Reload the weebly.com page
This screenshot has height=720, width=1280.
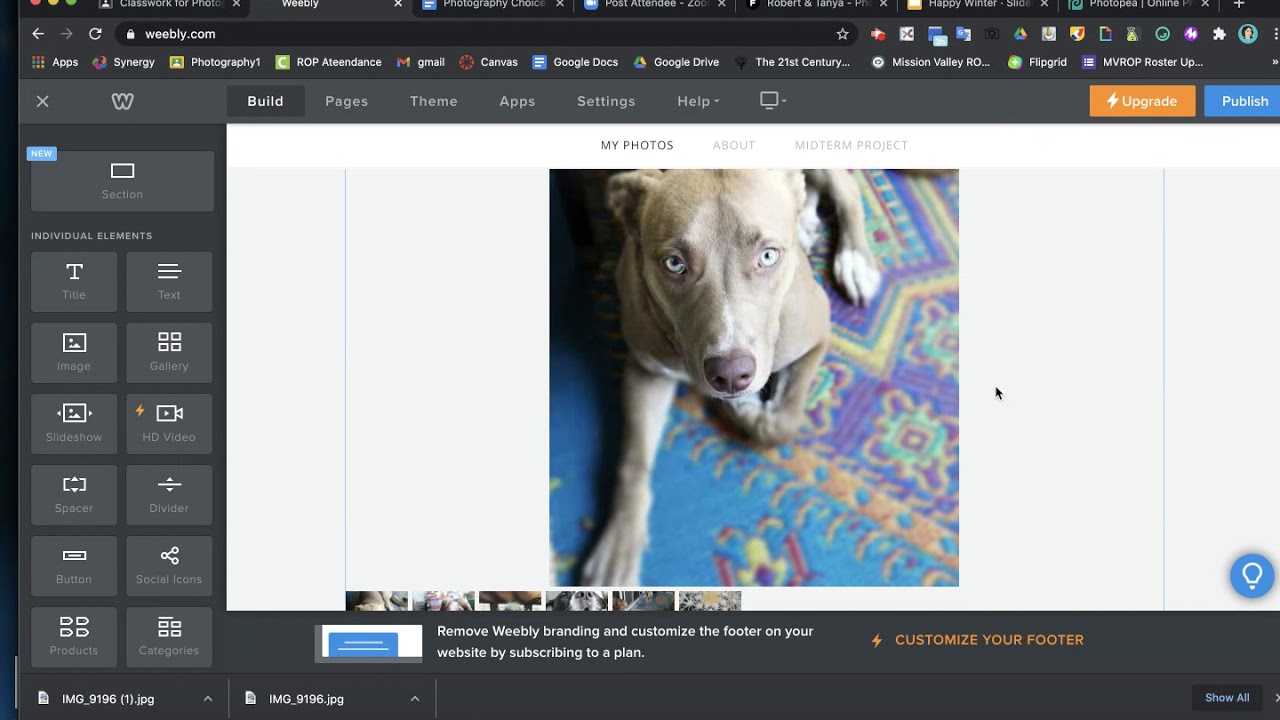pos(95,34)
